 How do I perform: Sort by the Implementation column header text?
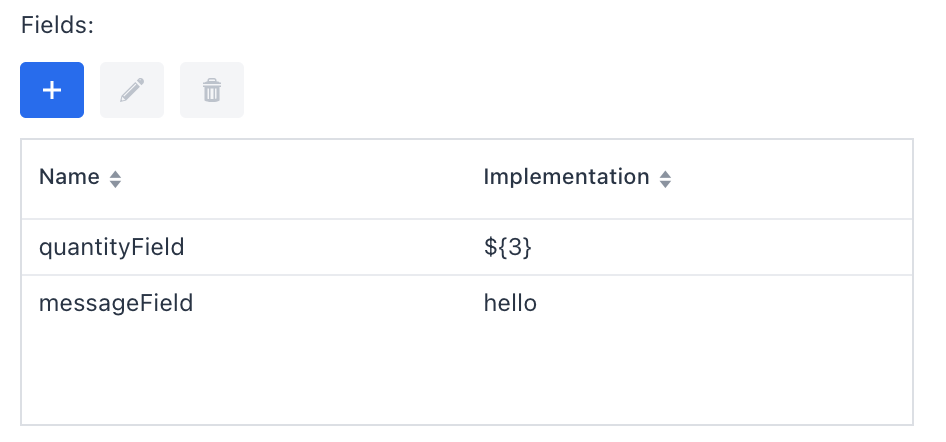pyautogui.click(x=566, y=178)
